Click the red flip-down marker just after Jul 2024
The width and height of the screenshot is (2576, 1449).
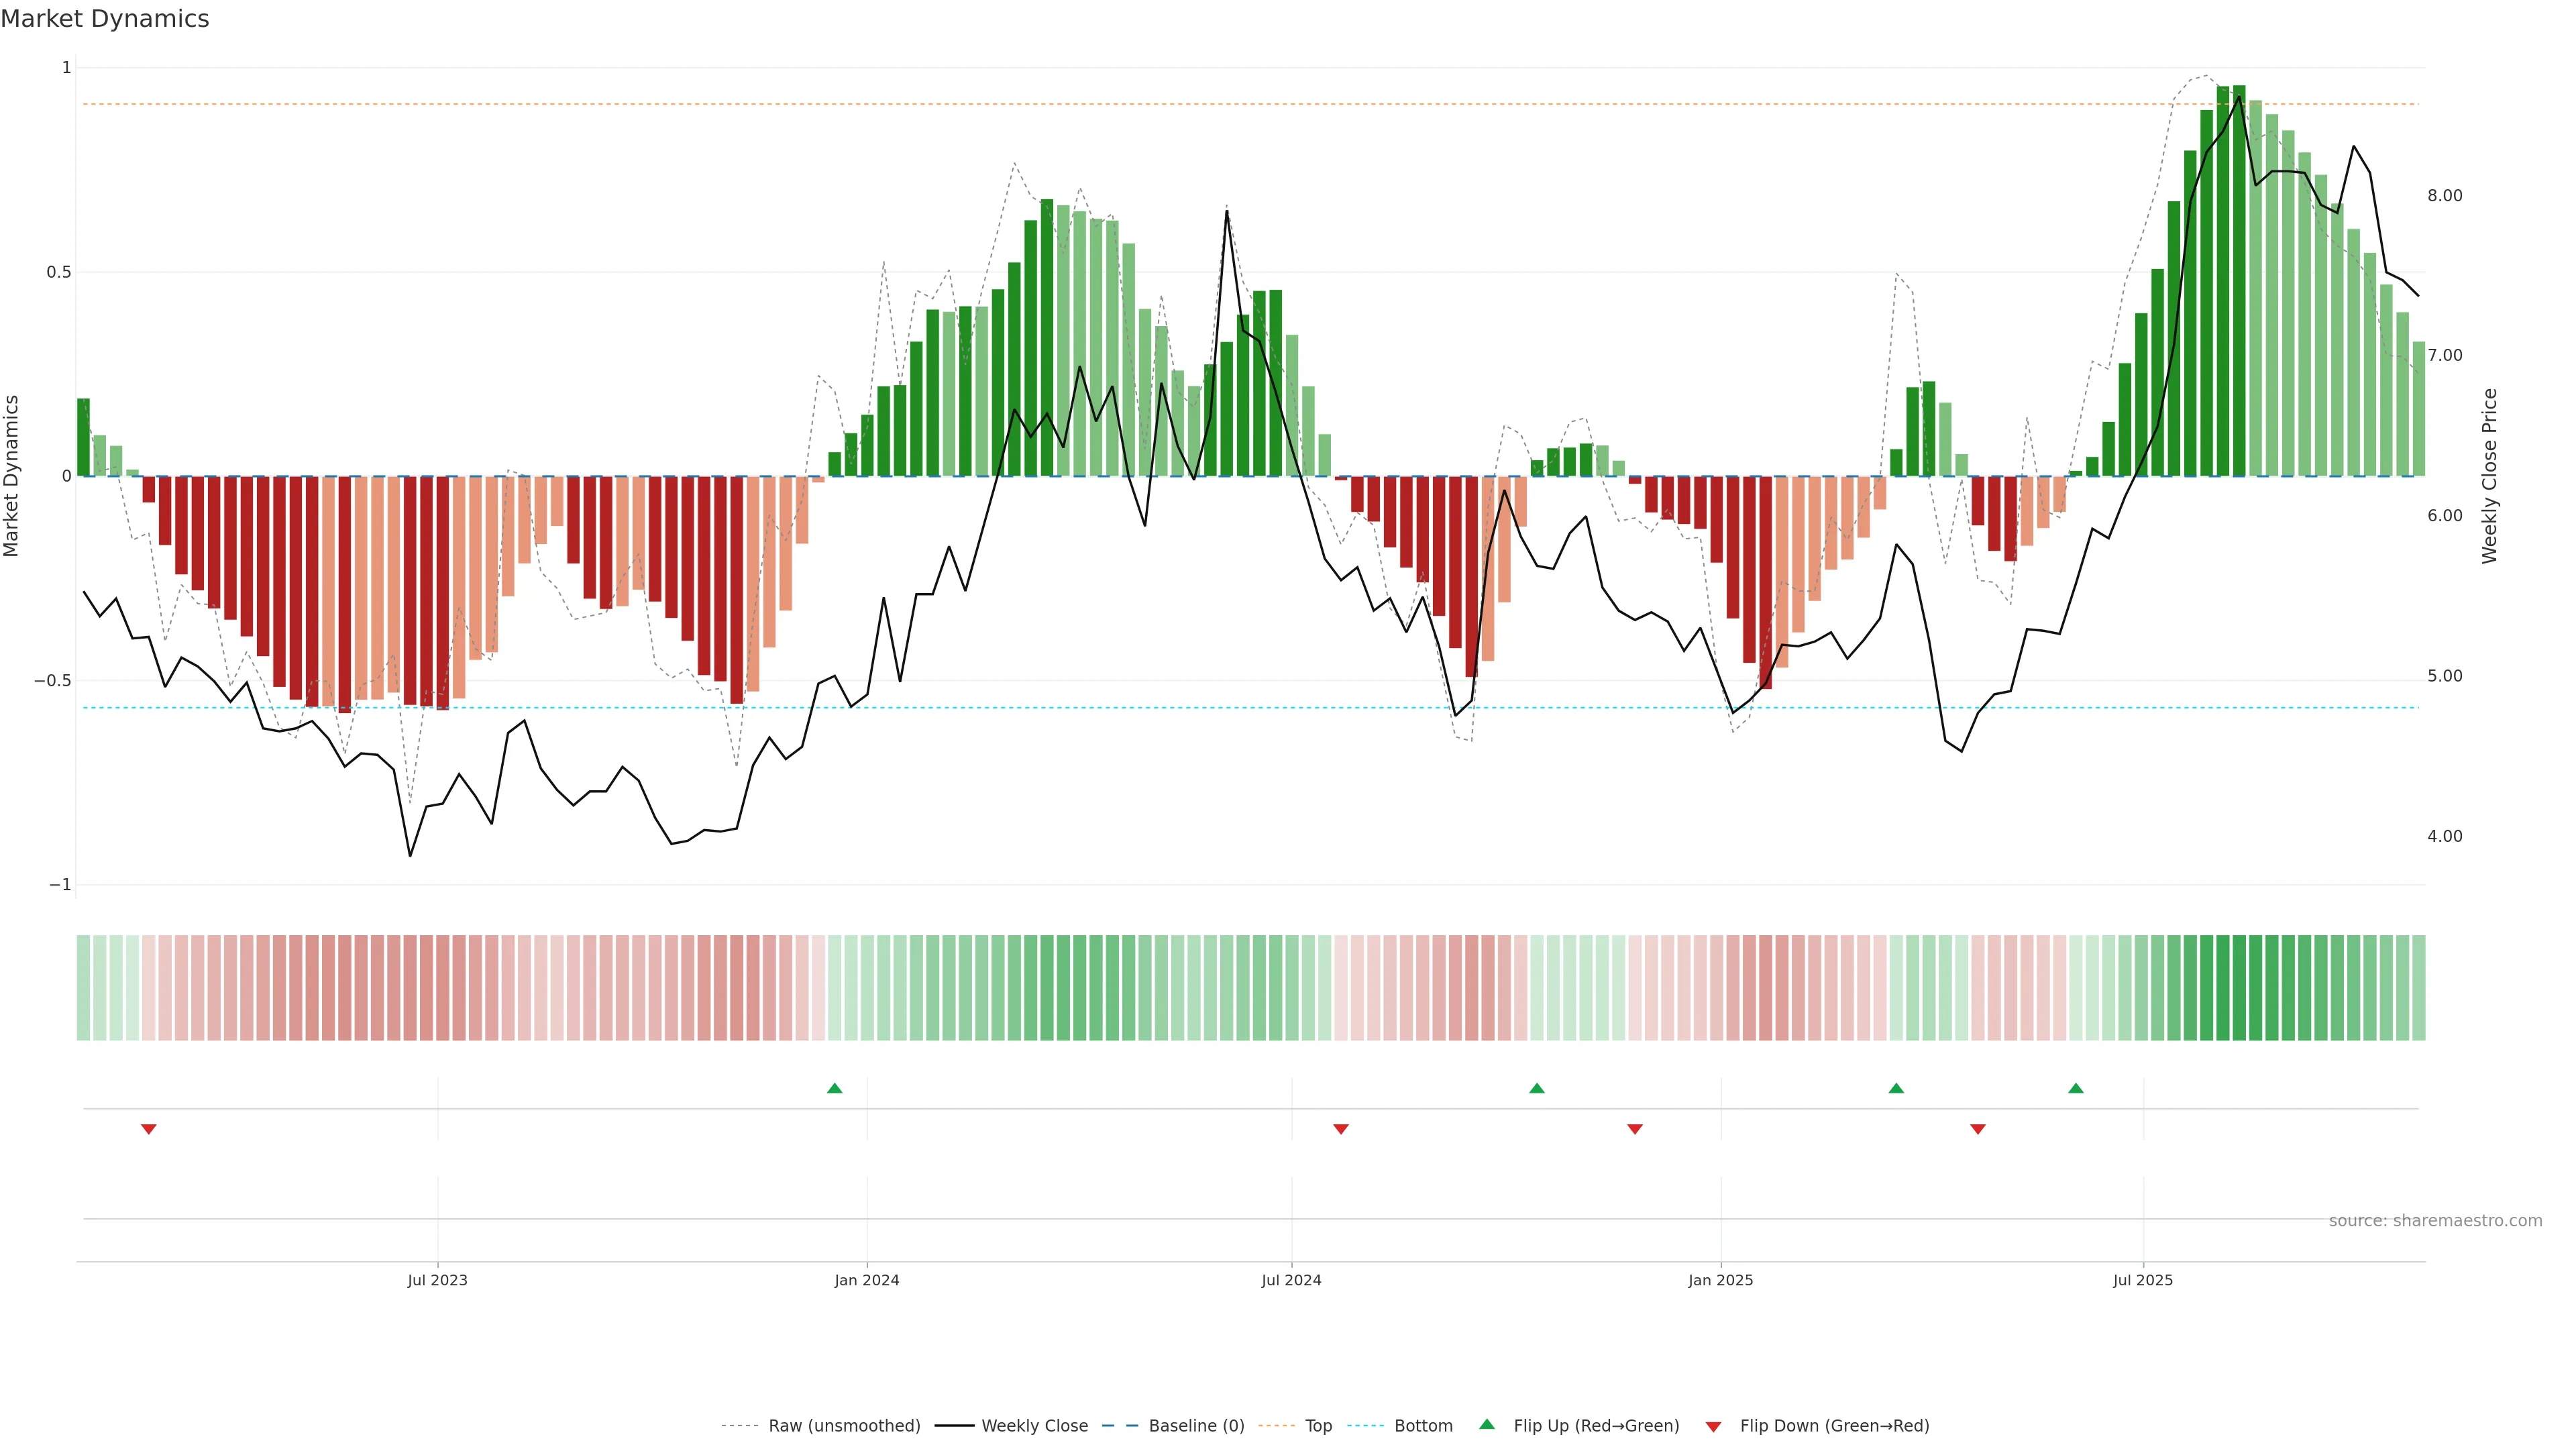tap(1341, 1129)
